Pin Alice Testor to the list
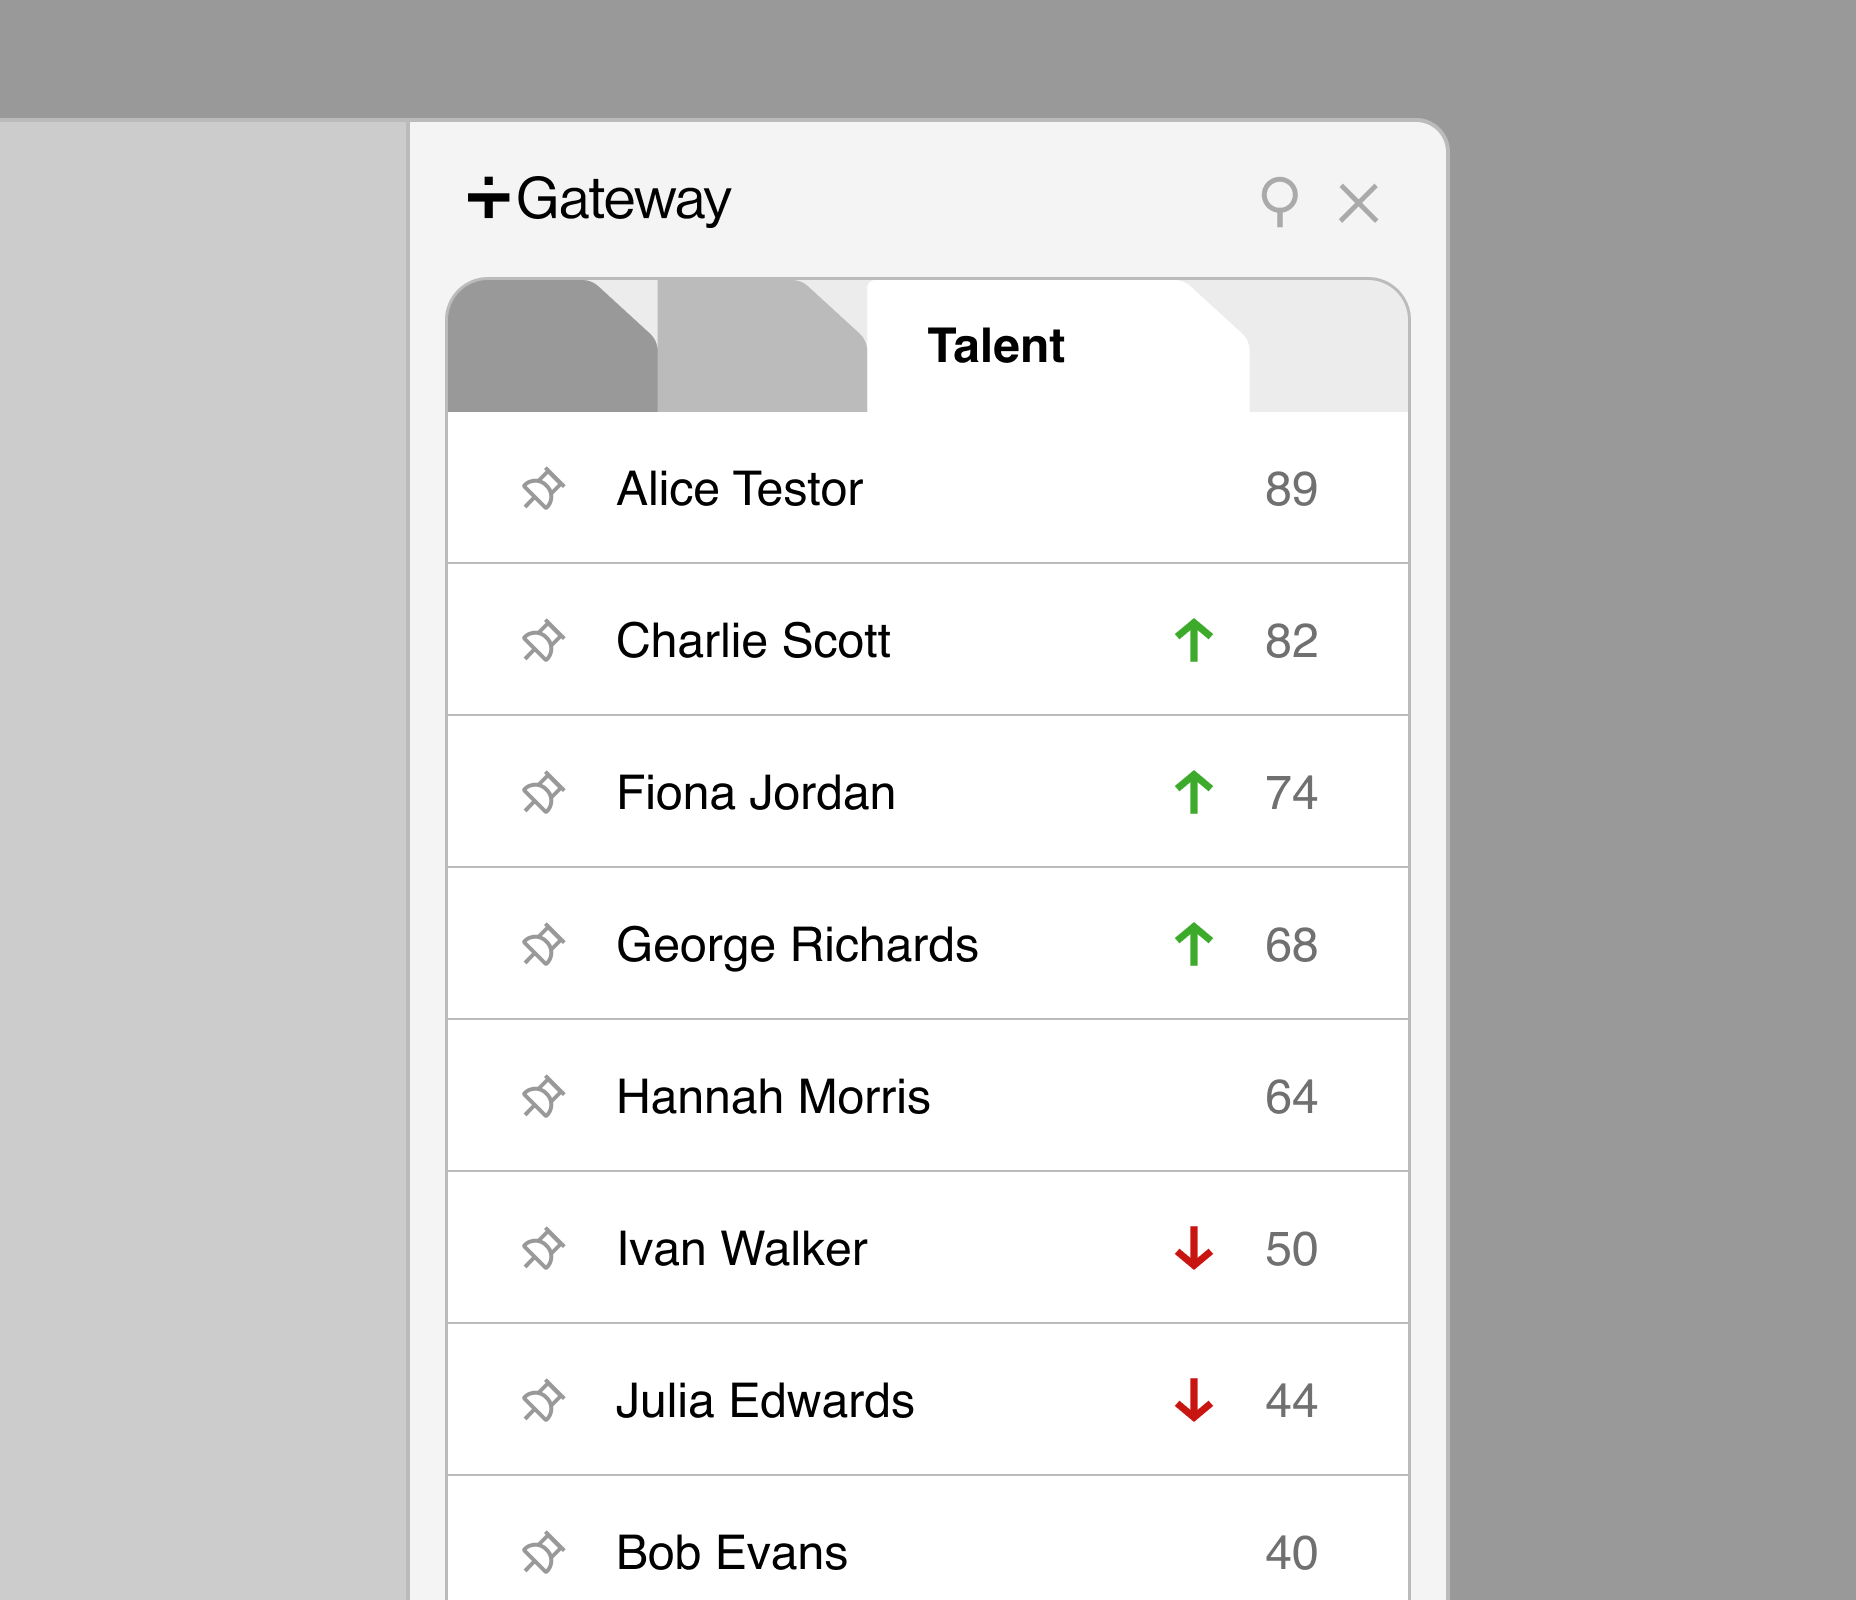1856x1600 pixels. coord(543,489)
